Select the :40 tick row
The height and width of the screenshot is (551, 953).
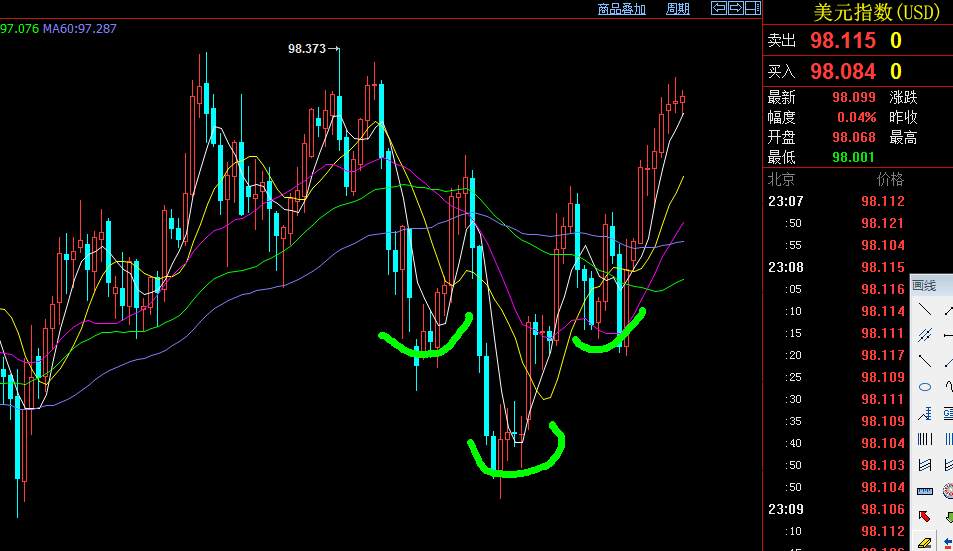[836, 443]
